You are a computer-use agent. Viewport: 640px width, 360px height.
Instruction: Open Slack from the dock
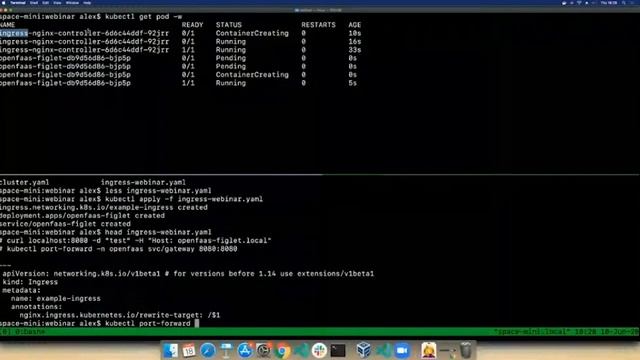point(320,350)
